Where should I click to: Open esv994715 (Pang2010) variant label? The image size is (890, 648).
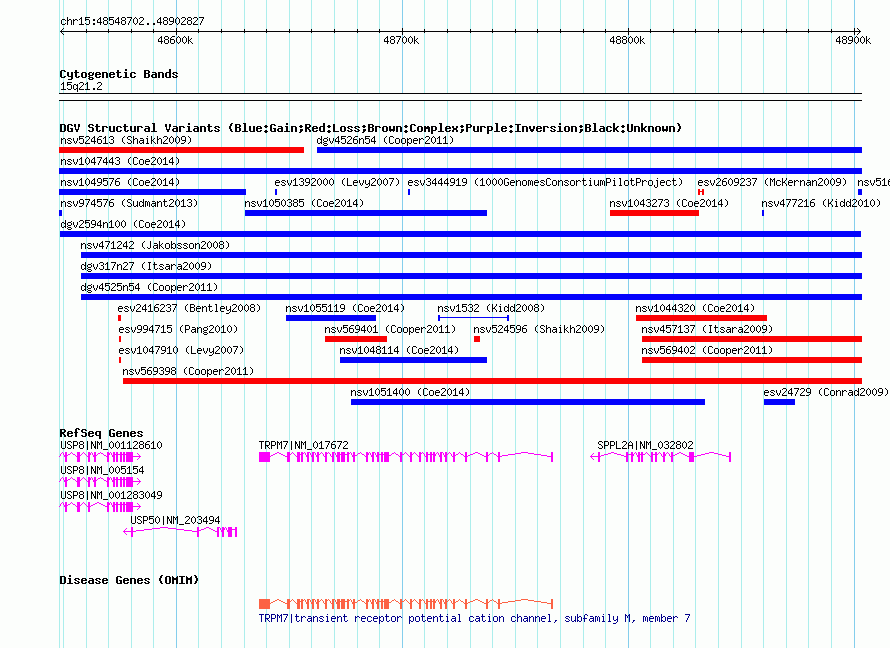[x=178, y=329]
